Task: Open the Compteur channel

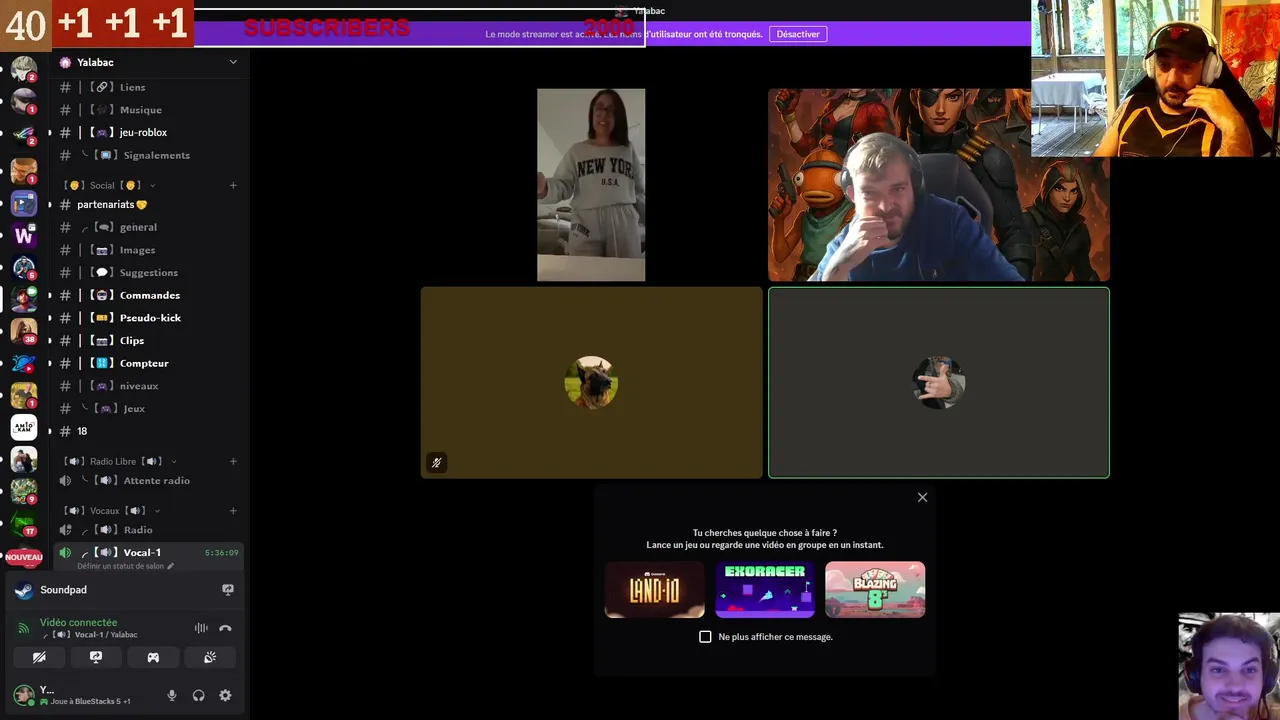Action: point(148,363)
